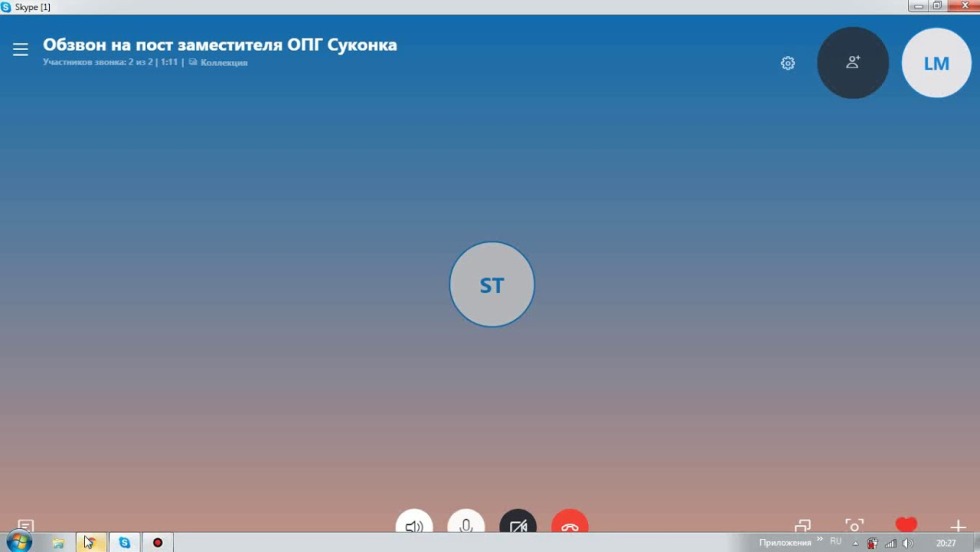
Task: Take a snapshot of the call
Action: point(854,525)
